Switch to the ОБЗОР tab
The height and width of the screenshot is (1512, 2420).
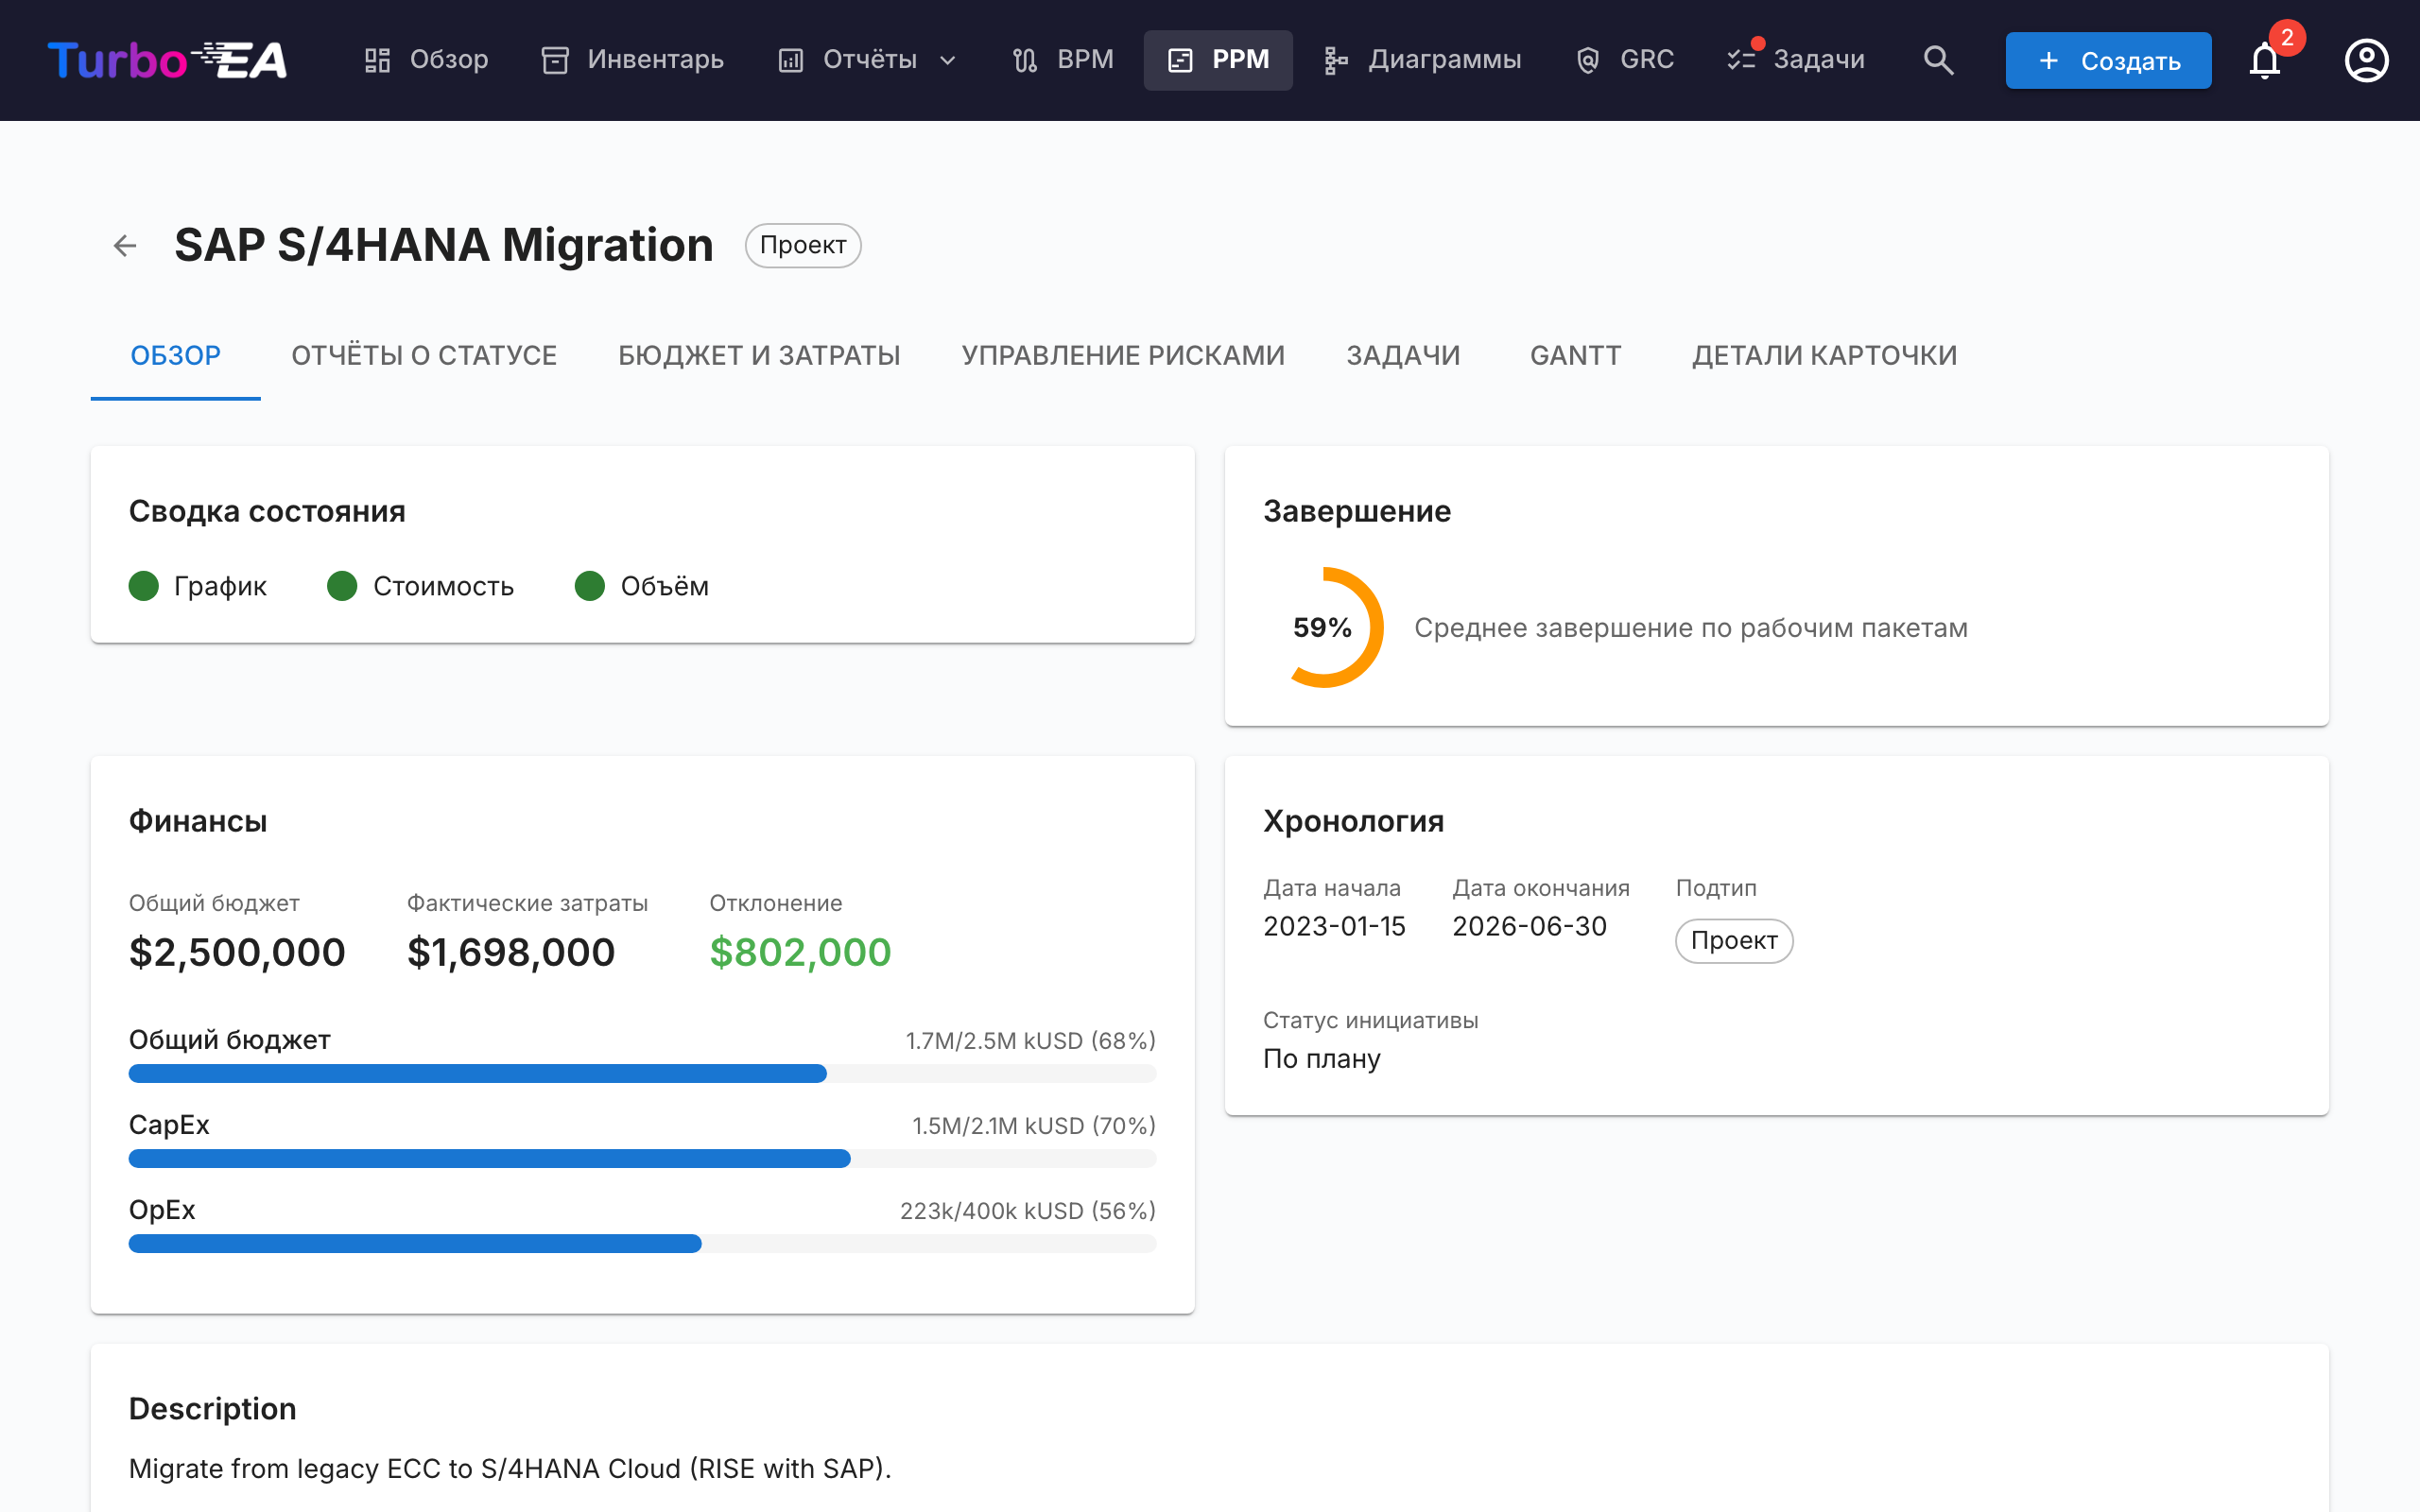pyautogui.click(x=176, y=355)
